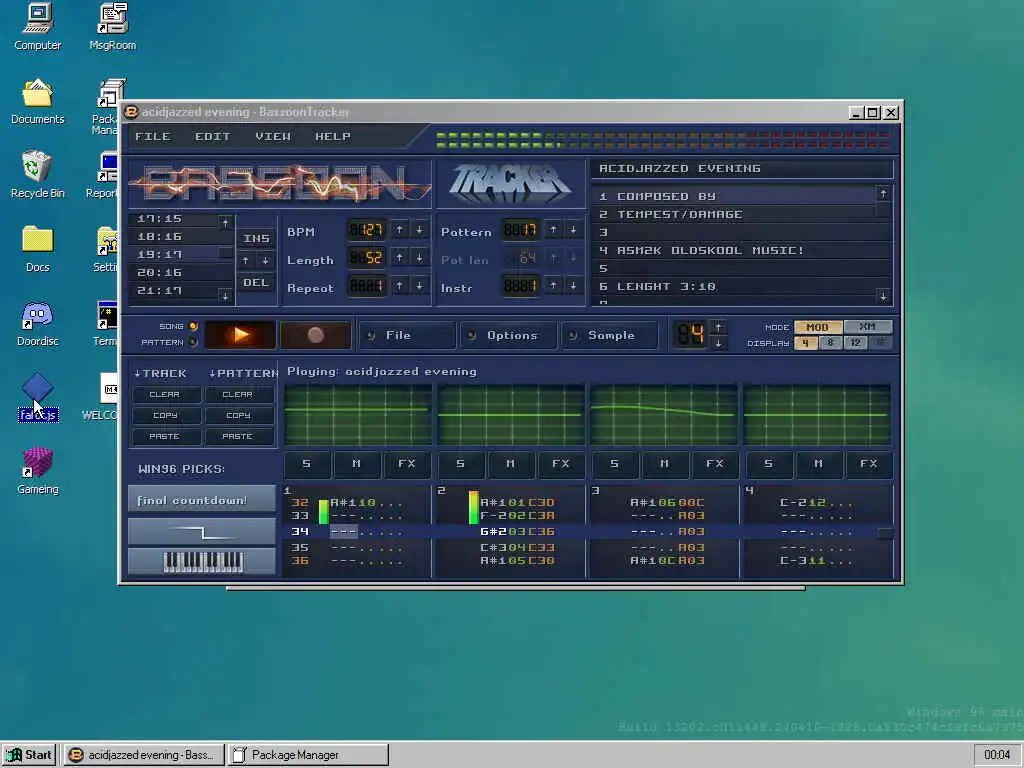Select instrument 4 ASM2K OLDSKOOL MUSIC!
This screenshot has height=768, width=1024.
click(x=735, y=250)
